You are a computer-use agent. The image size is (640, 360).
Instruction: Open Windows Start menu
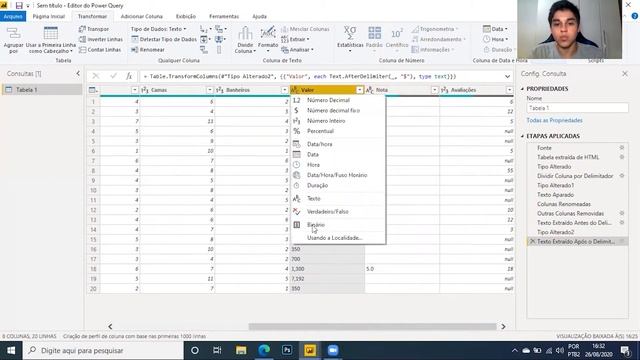click(11, 350)
